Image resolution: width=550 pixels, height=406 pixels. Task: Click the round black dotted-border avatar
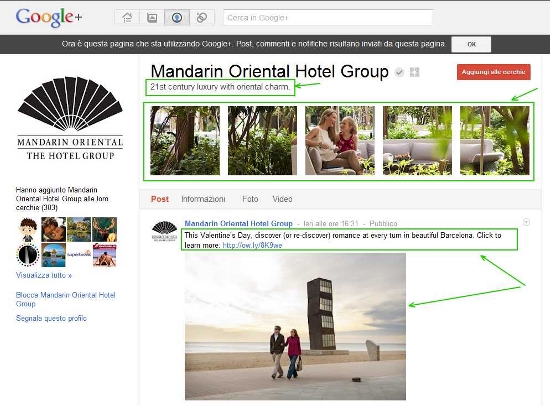[28, 255]
